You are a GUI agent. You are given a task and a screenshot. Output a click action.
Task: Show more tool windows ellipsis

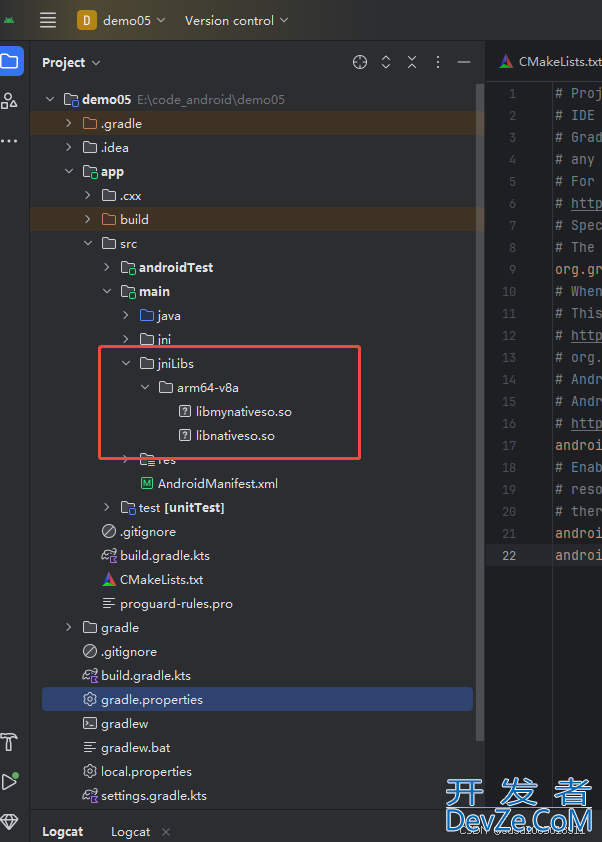9,141
